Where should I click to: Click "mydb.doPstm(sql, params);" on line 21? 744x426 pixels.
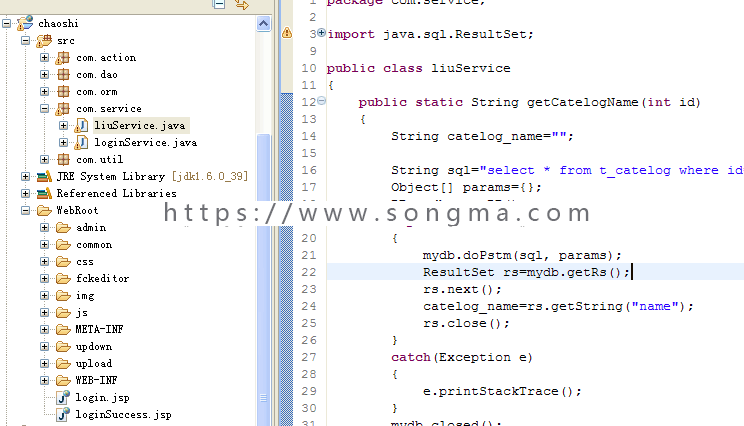[522, 256]
